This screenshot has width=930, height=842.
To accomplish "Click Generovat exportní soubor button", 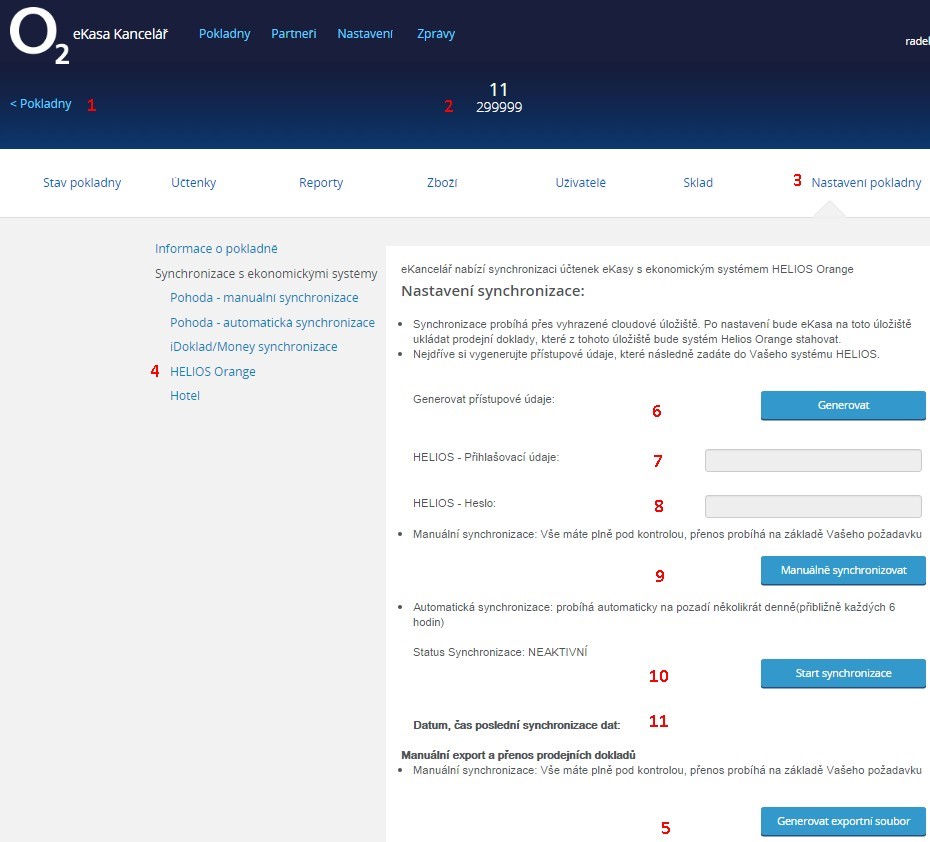I will [x=843, y=821].
